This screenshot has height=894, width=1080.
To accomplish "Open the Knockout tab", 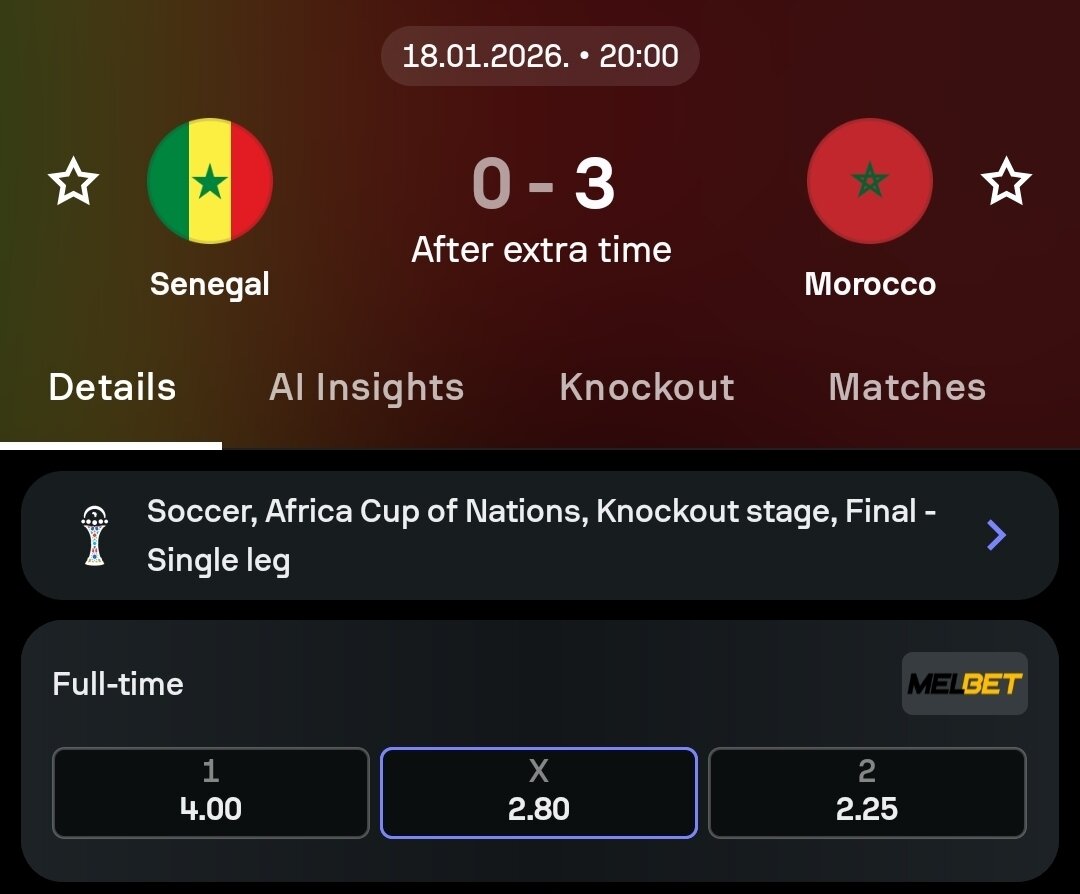I will (647, 388).
